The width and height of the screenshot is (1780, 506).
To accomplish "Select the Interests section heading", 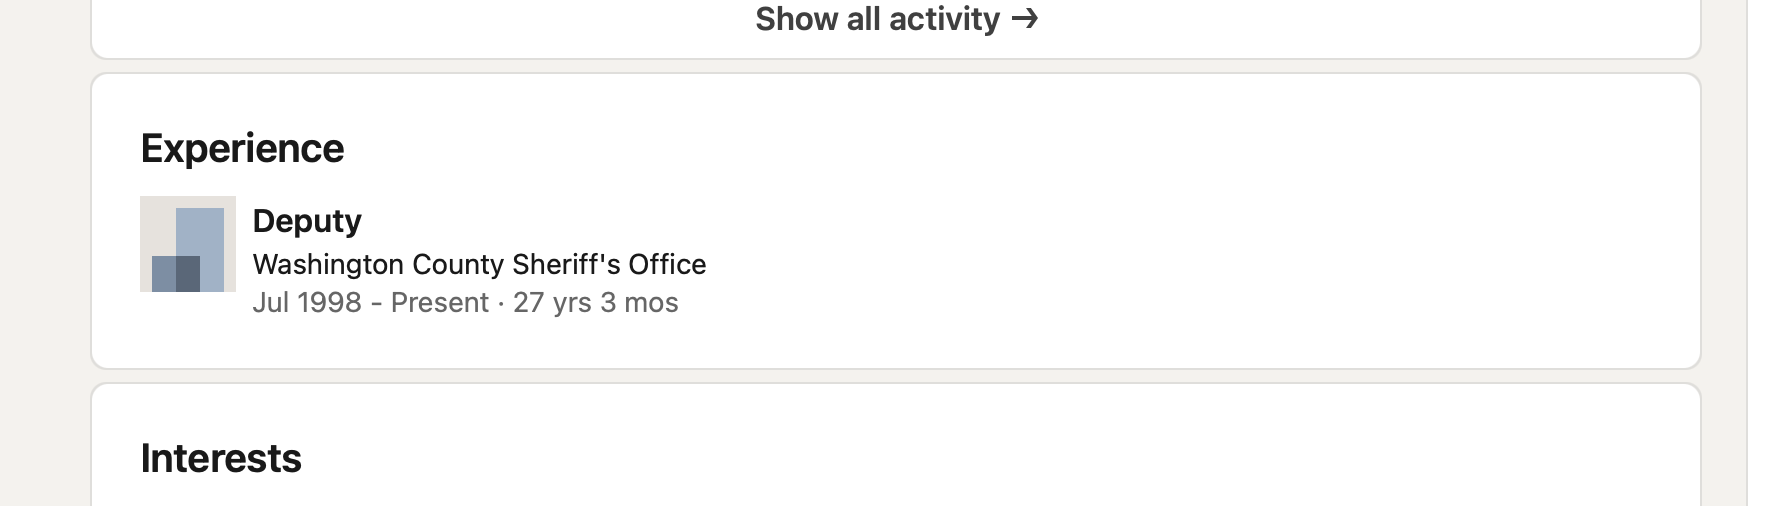I will tap(221, 458).
